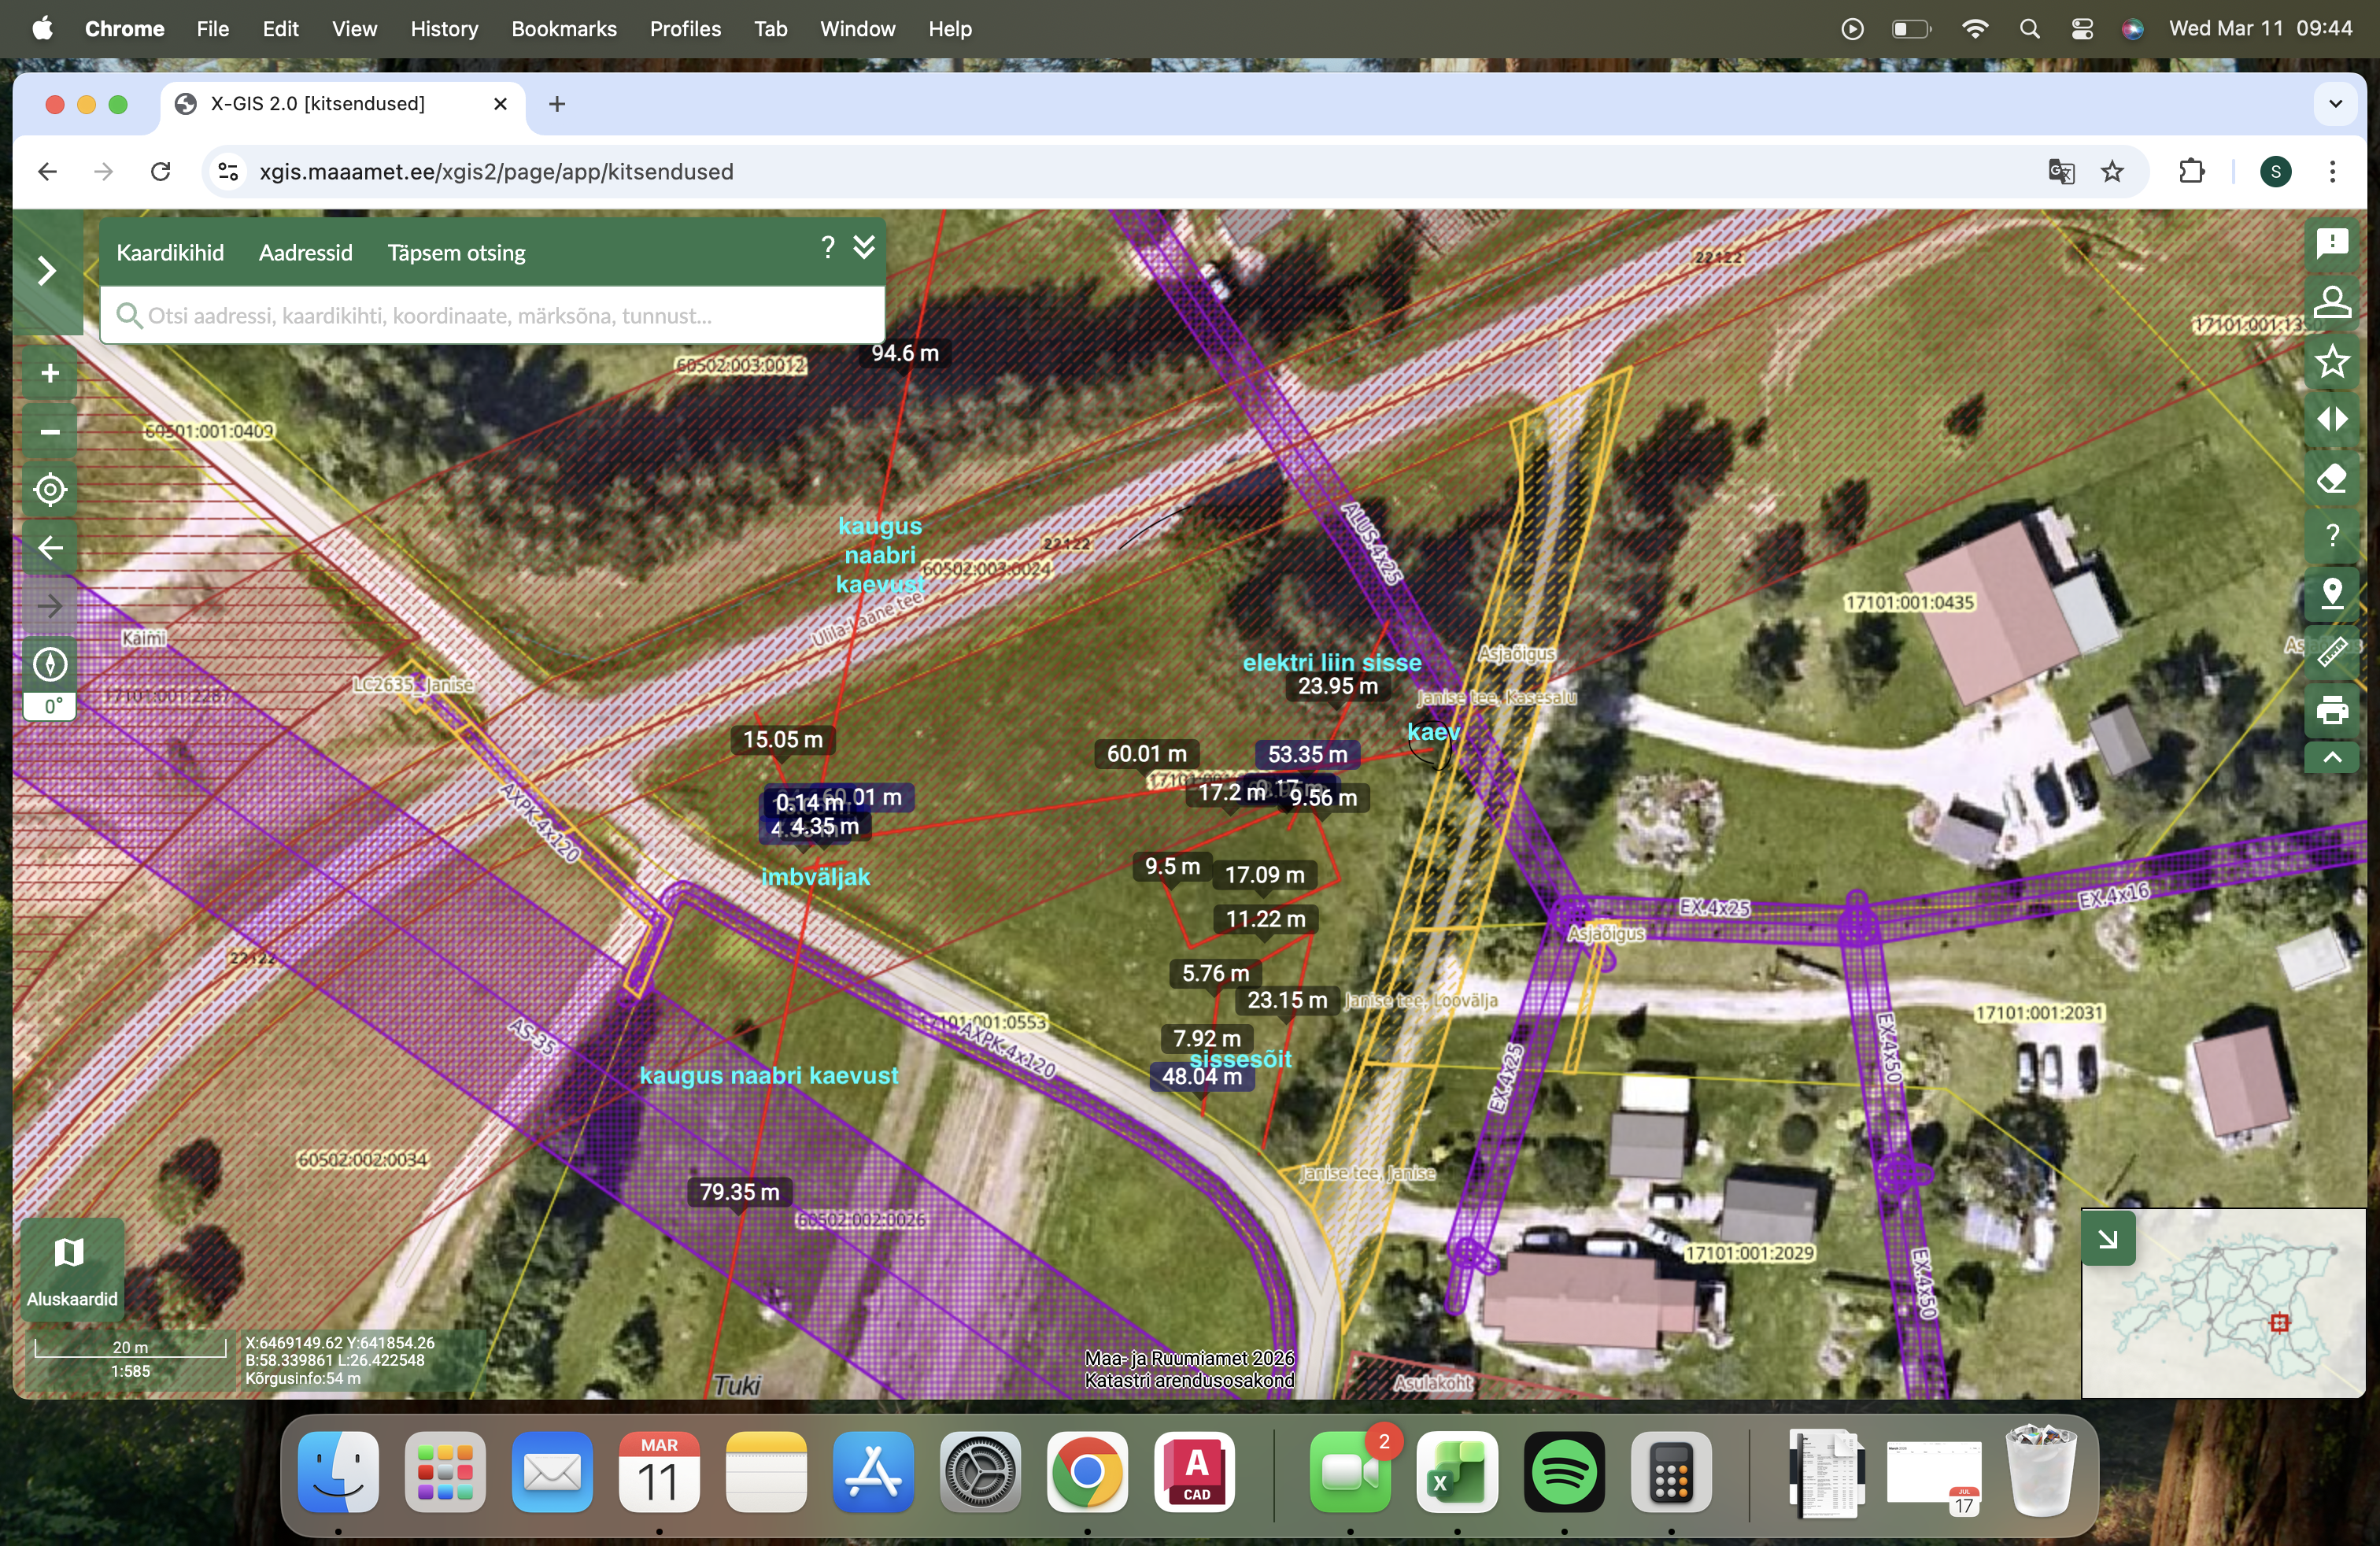Click the locate my position icon
Image resolution: width=2380 pixels, height=1546 pixels.
coord(50,490)
